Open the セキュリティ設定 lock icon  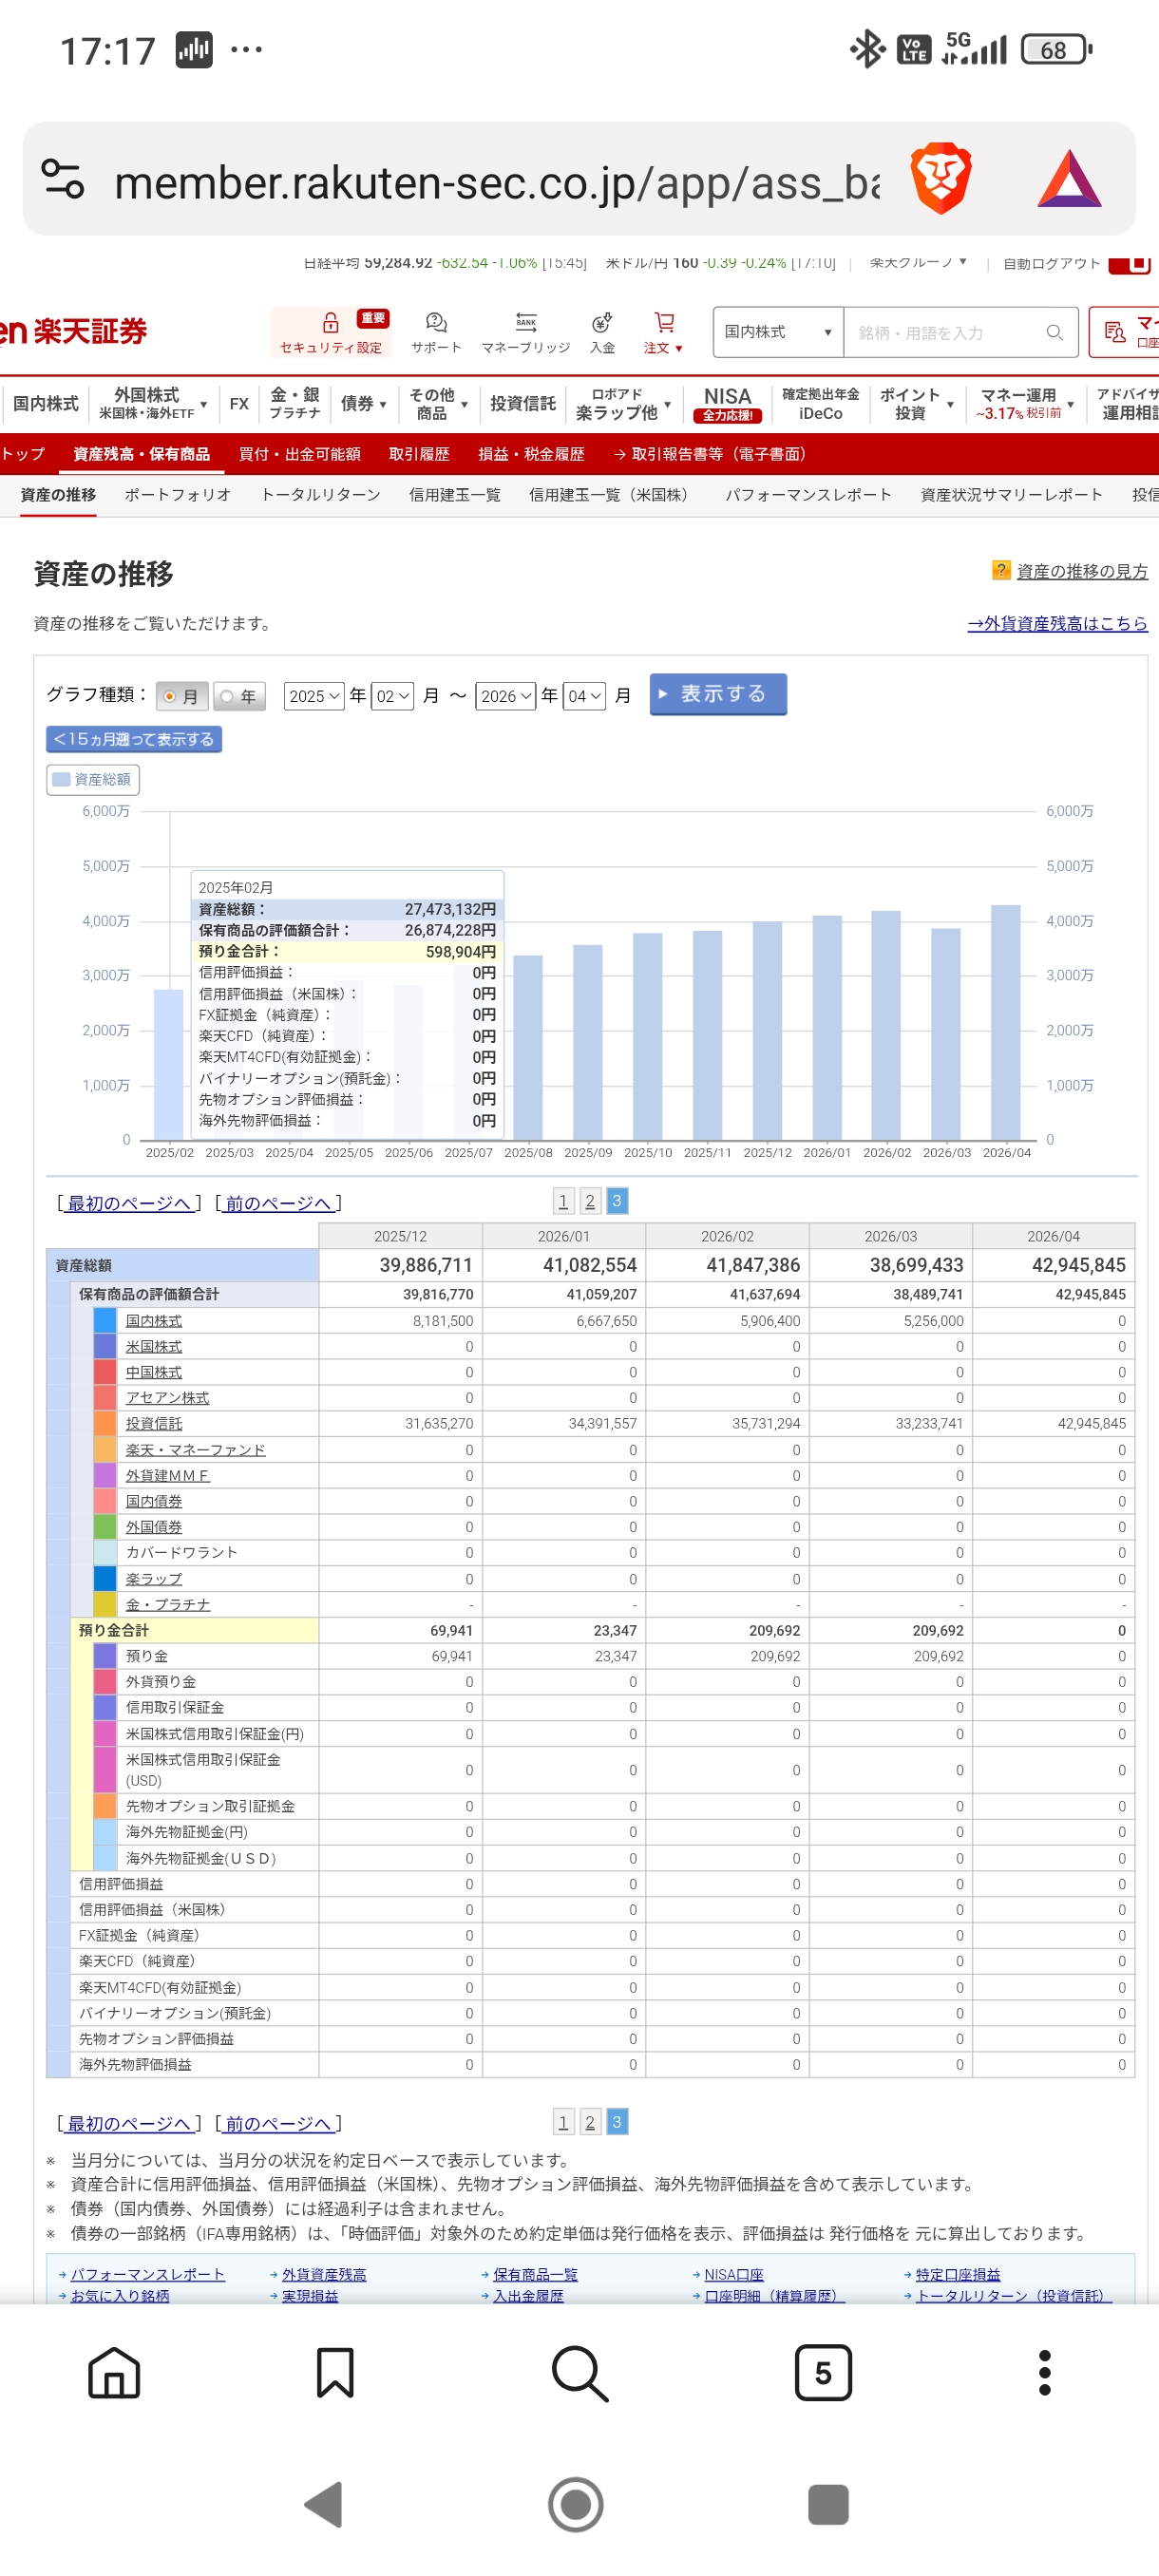pyautogui.click(x=330, y=323)
